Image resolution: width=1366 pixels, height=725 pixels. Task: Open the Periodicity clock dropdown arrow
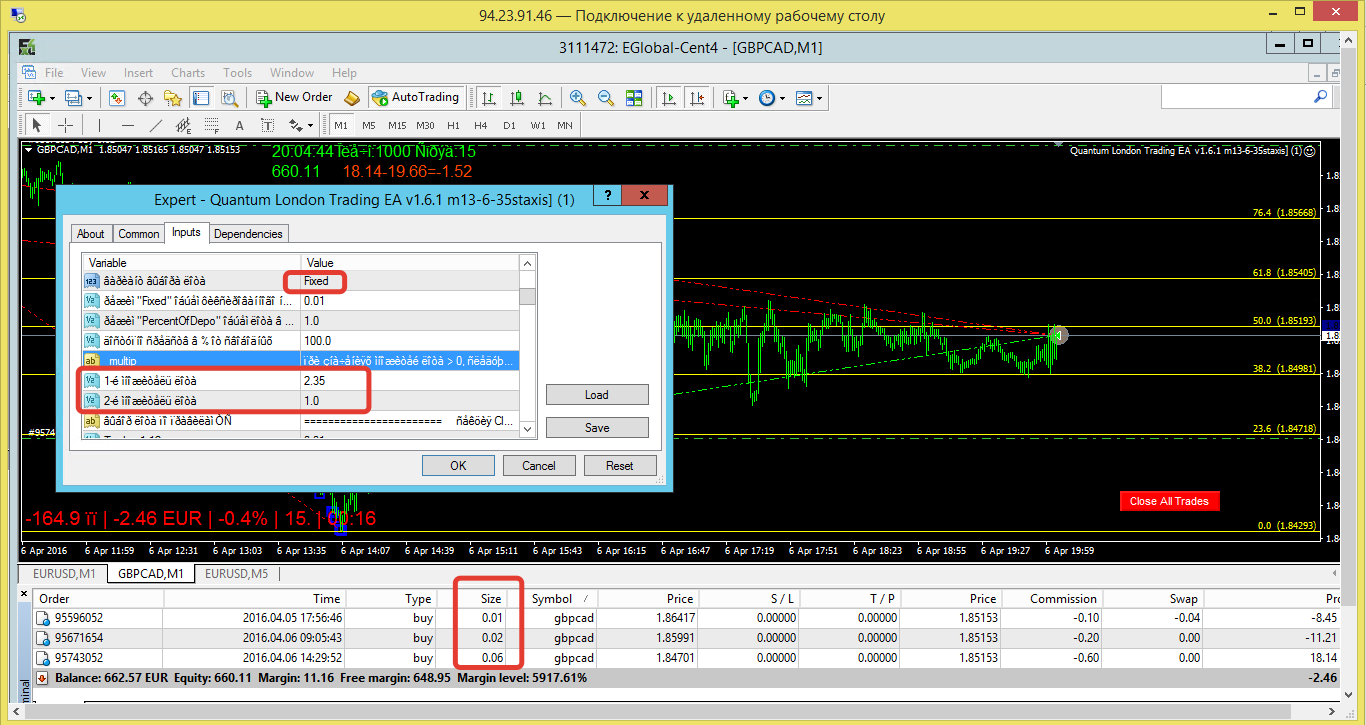(781, 98)
